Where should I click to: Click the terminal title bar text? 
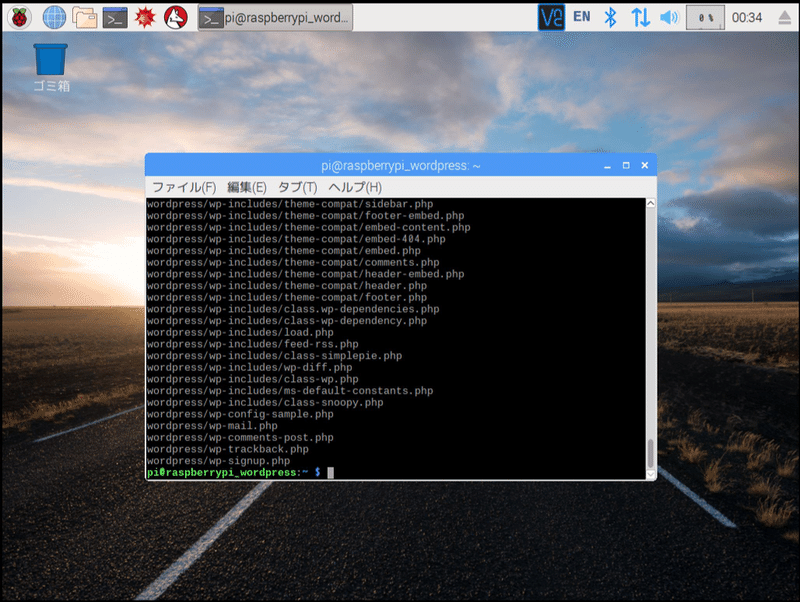click(x=401, y=166)
